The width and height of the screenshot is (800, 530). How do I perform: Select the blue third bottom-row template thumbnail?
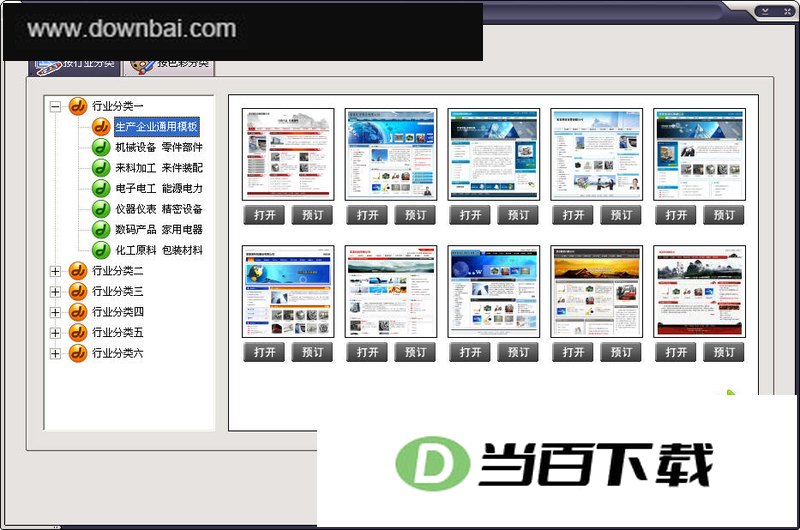point(494,291)
